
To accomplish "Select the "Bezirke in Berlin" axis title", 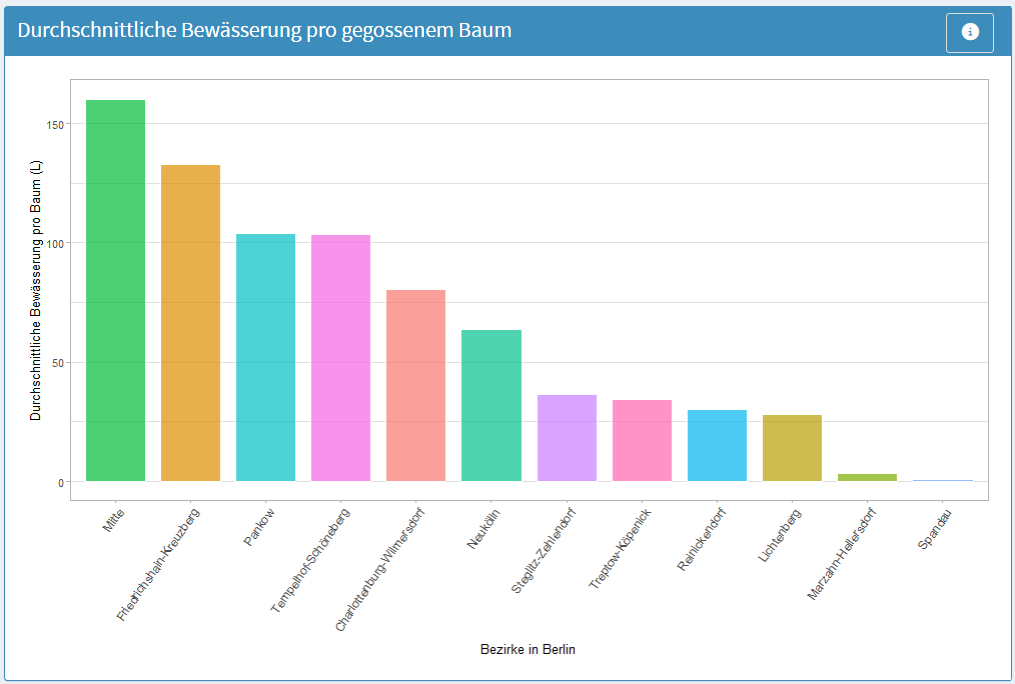I will click(527, 648).
